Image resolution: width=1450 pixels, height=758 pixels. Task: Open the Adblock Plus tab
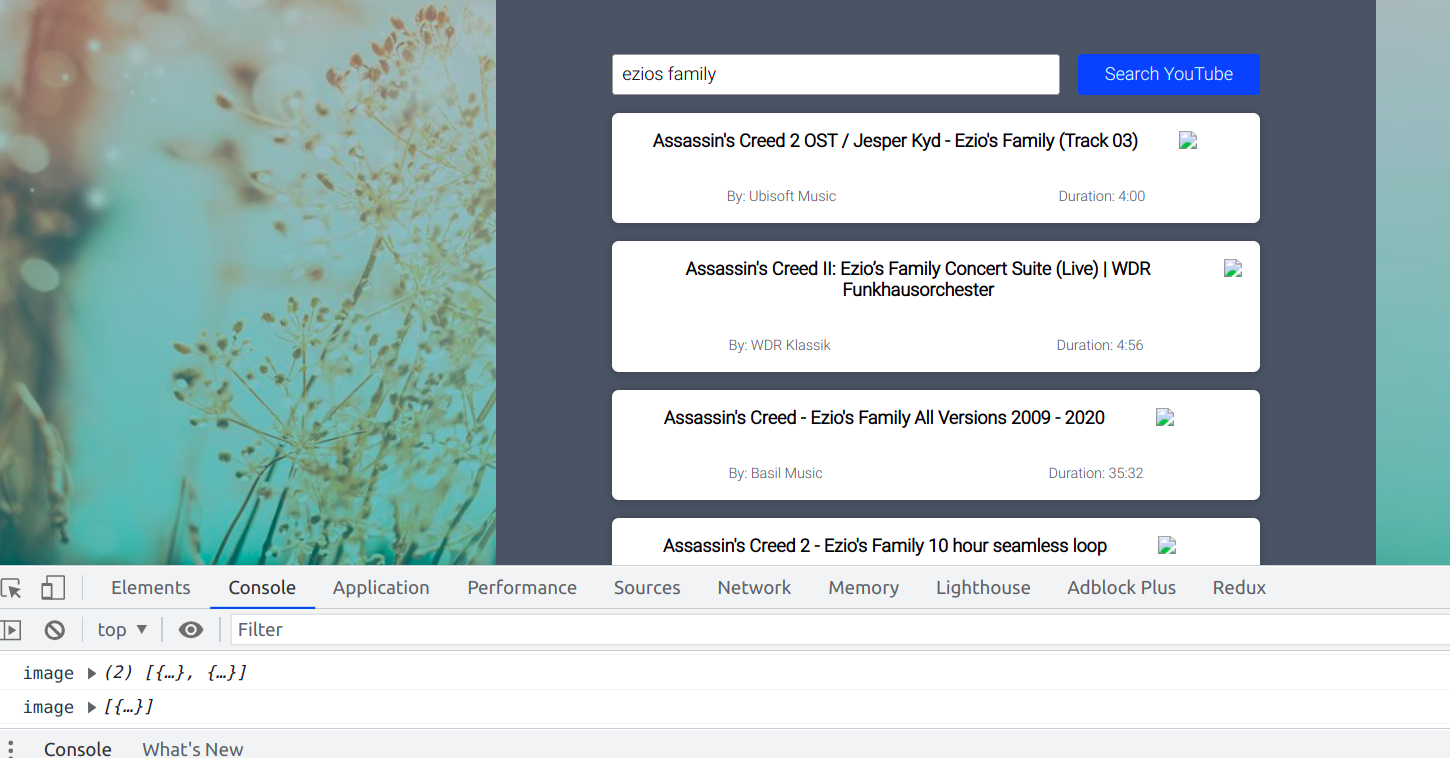point(1121,588)
